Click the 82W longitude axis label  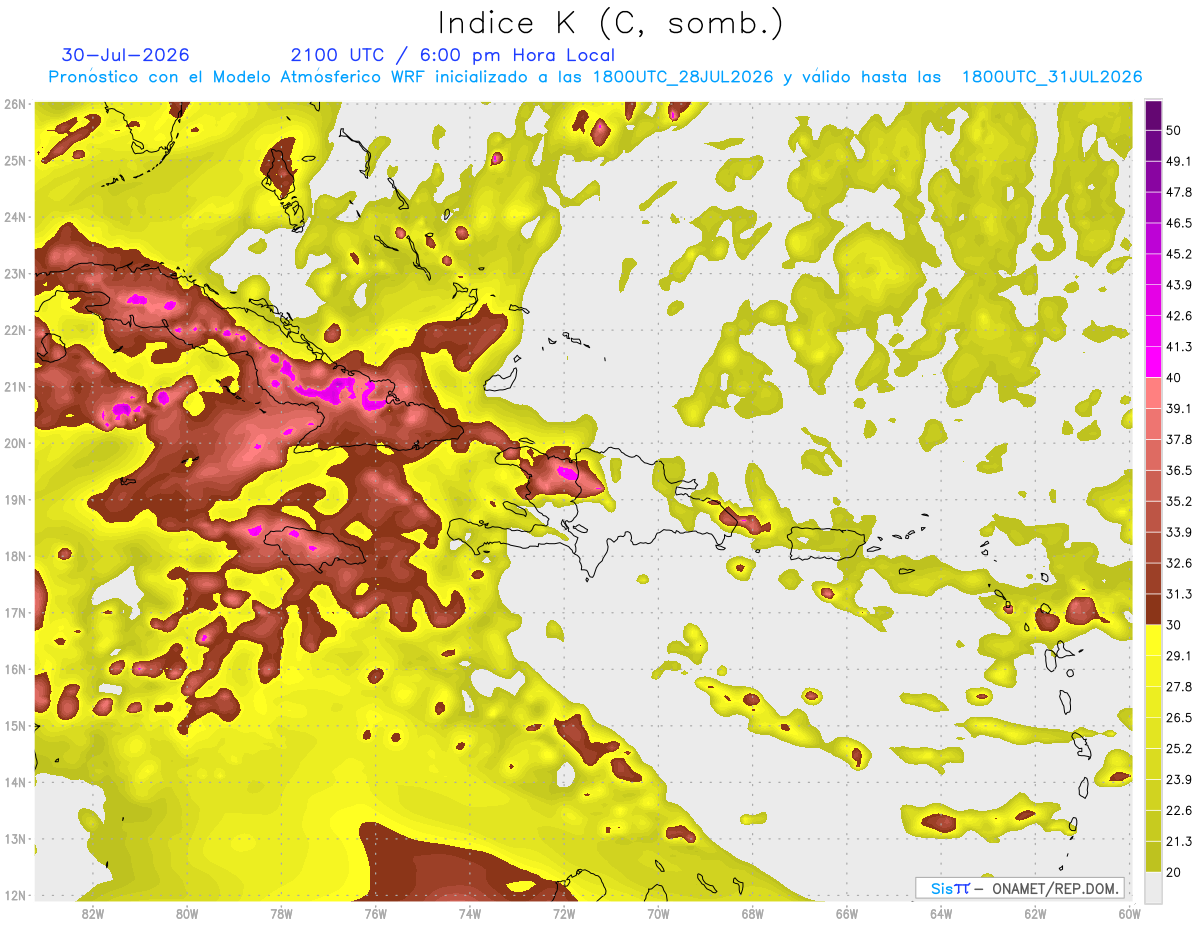pyautogui.click(x=93, y=913)
